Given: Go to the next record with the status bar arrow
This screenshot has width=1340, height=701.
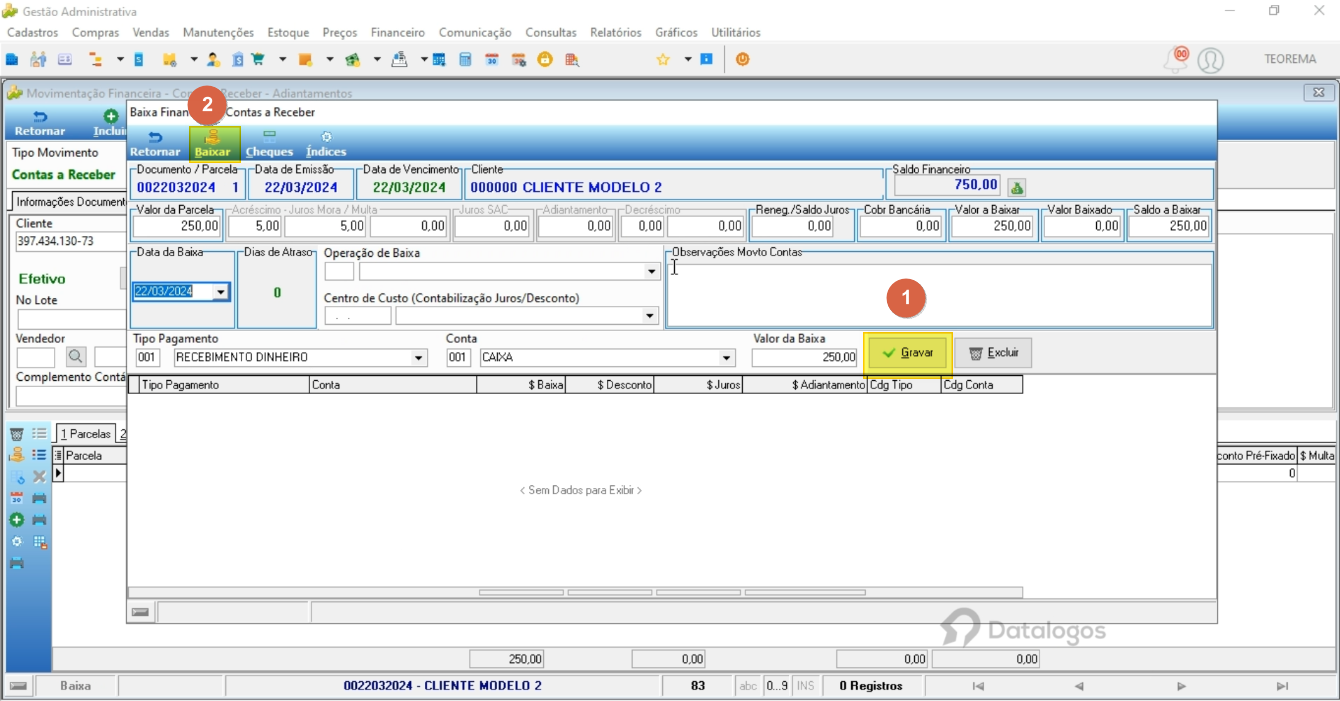Looking at the screenshot, I should pyautogui.click(x=1181, y=686).
